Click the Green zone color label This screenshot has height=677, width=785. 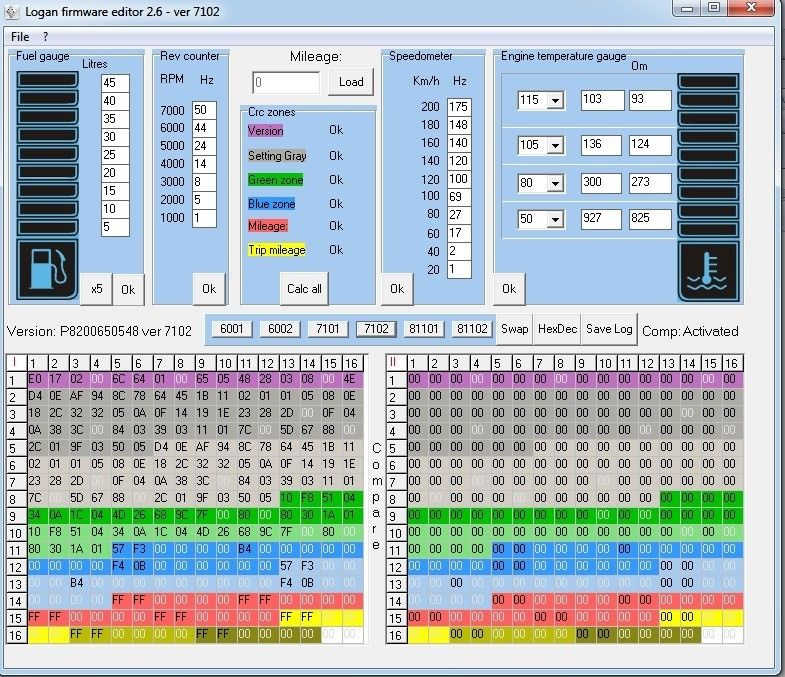point(275,180)
